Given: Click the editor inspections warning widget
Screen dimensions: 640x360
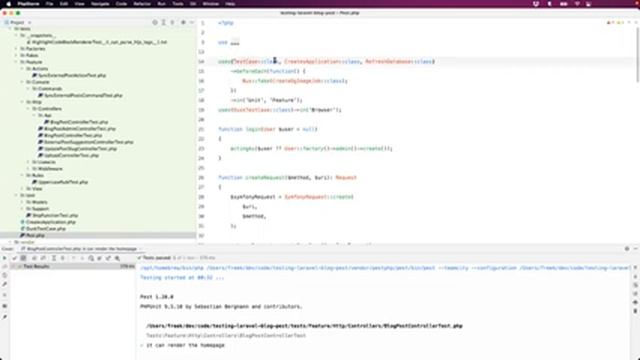Looking at the screenshot, I should coord(616,23).
